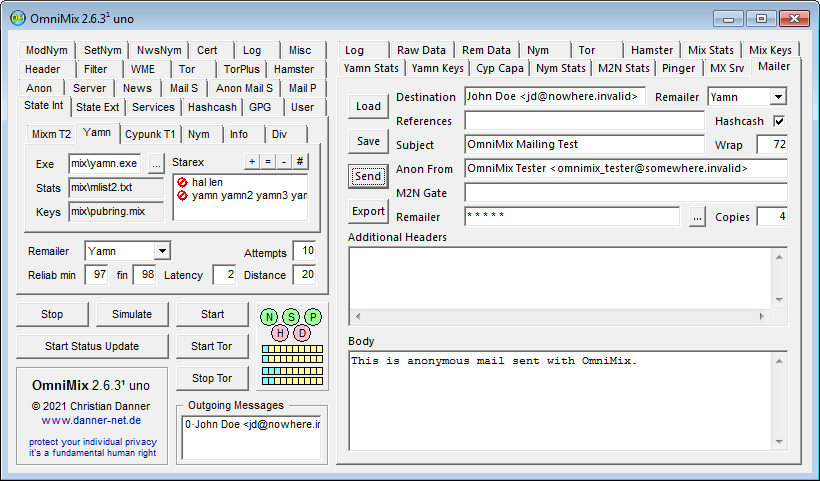Click the Start Status Update button

tap(92, 346)
